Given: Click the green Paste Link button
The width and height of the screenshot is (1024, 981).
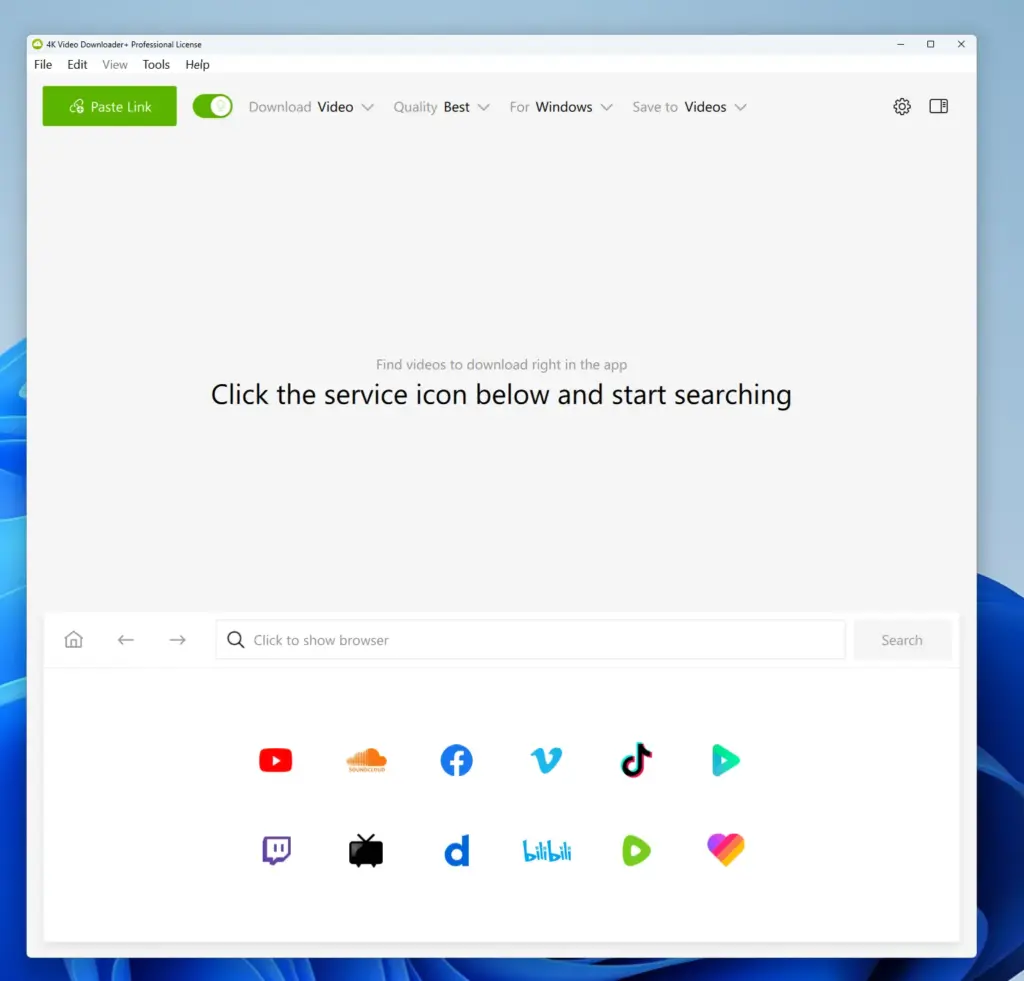Looking at the screenshot, I should click(x=110, y=106).
